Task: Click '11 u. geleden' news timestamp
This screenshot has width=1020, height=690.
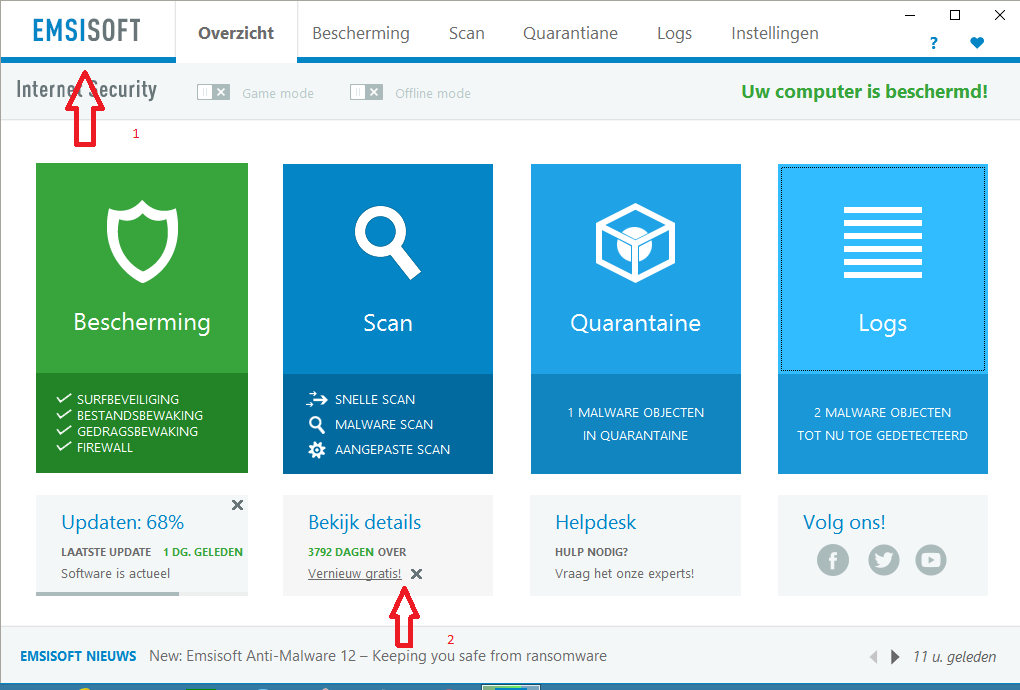Action: point(954,657)
